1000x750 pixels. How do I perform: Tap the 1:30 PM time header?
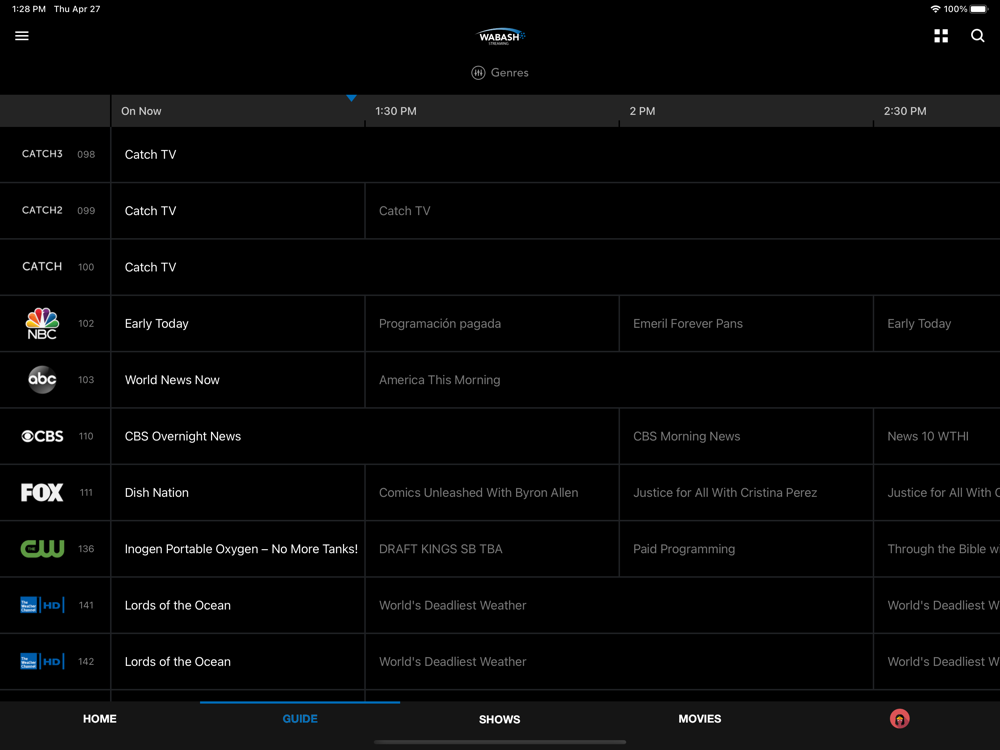396,111
